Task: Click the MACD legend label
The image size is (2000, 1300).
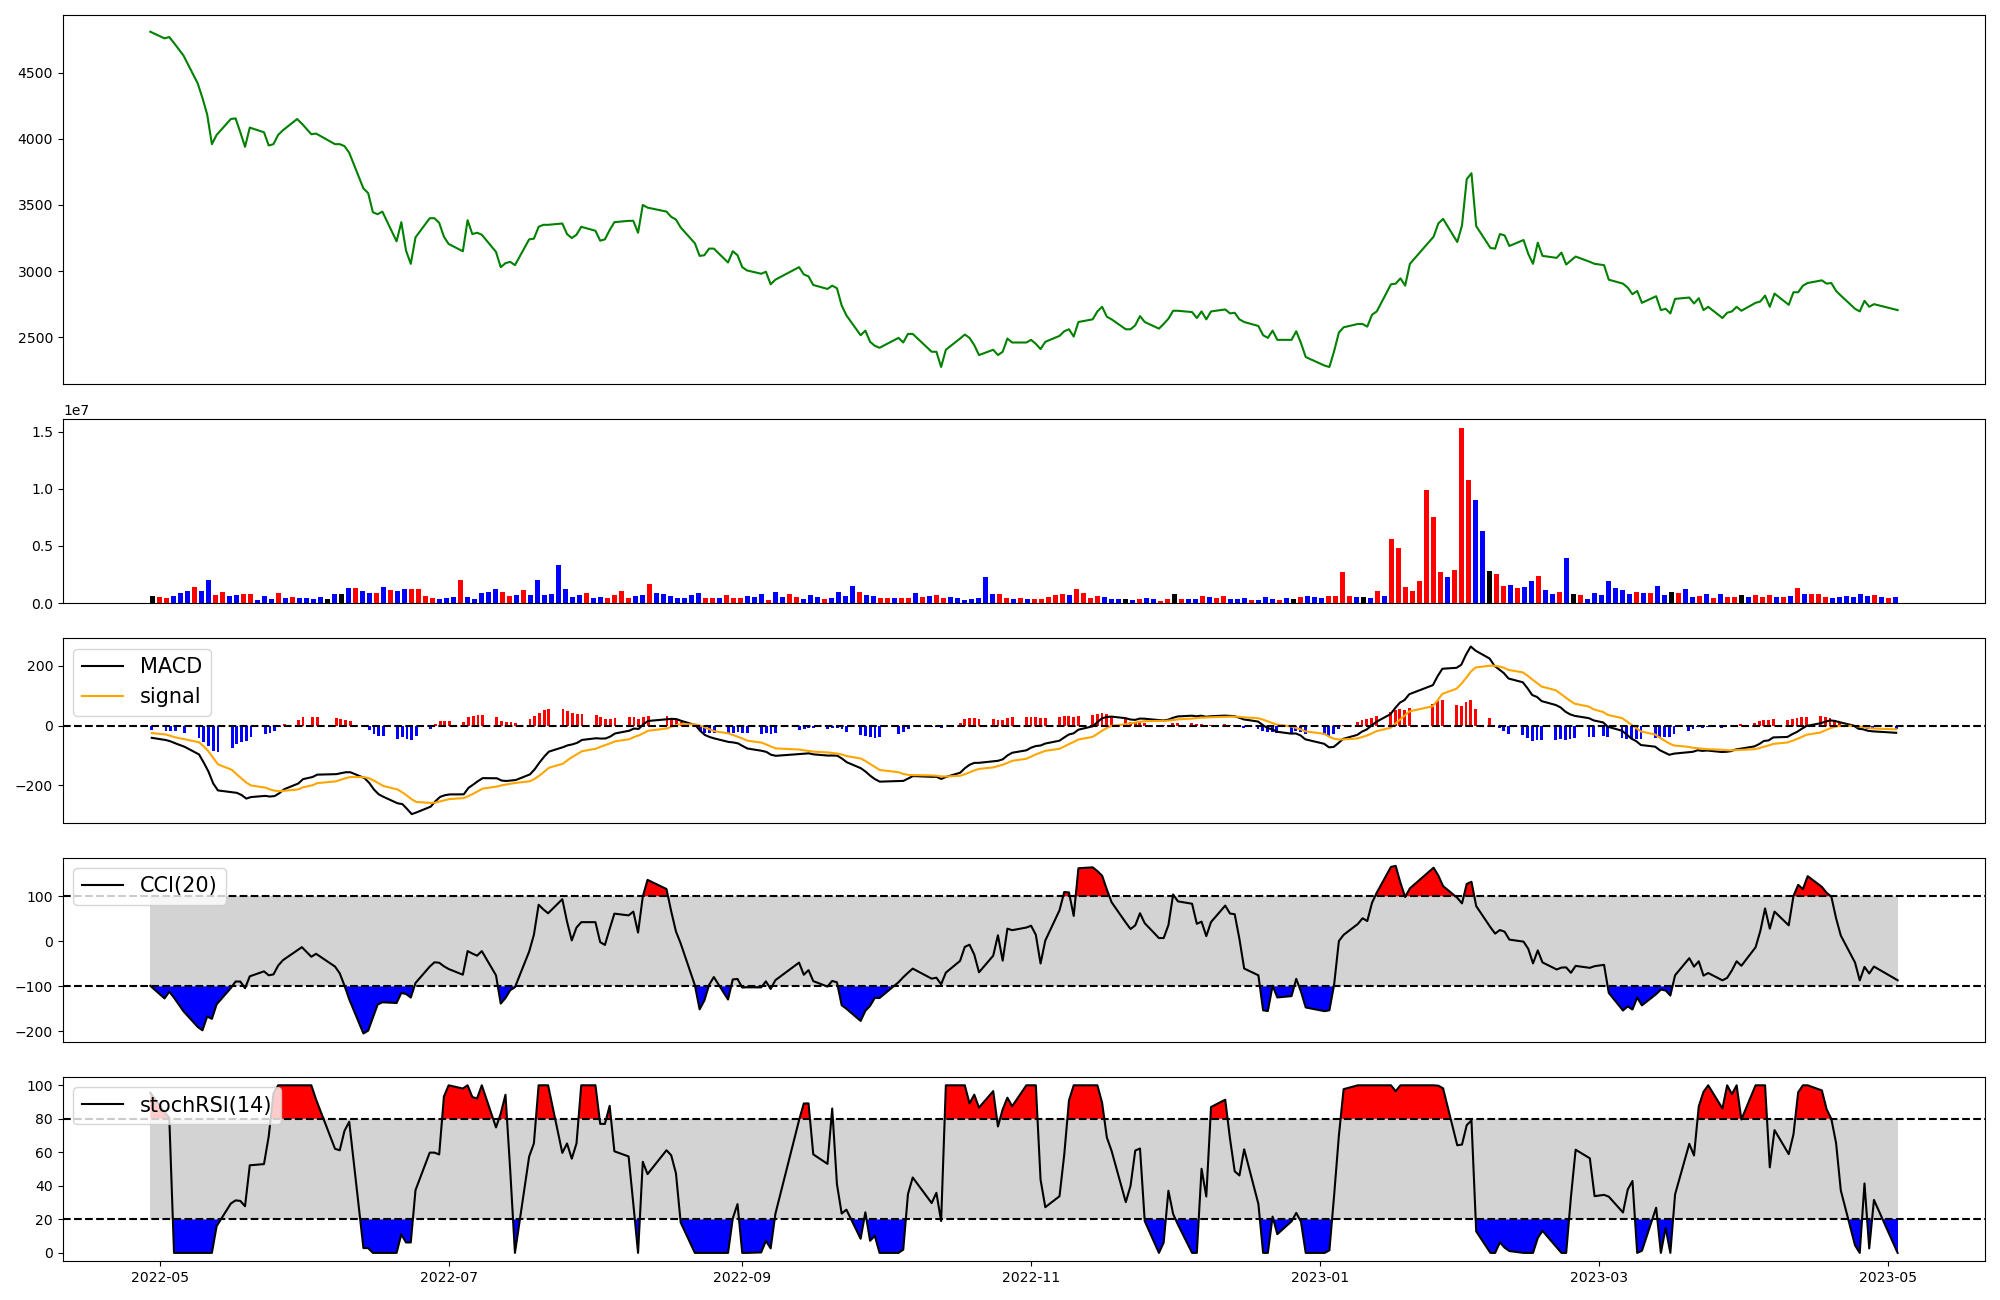Action: [x=170, y=666]
